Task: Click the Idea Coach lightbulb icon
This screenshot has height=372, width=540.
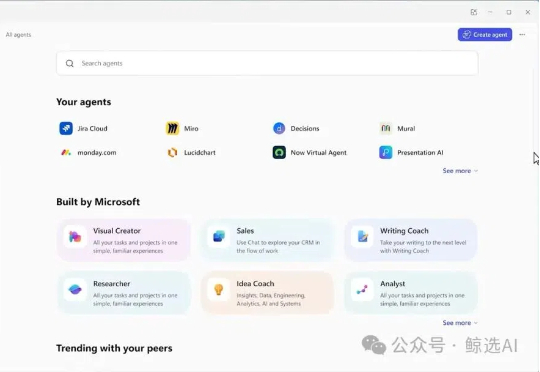Action: (x=219, y=290)
